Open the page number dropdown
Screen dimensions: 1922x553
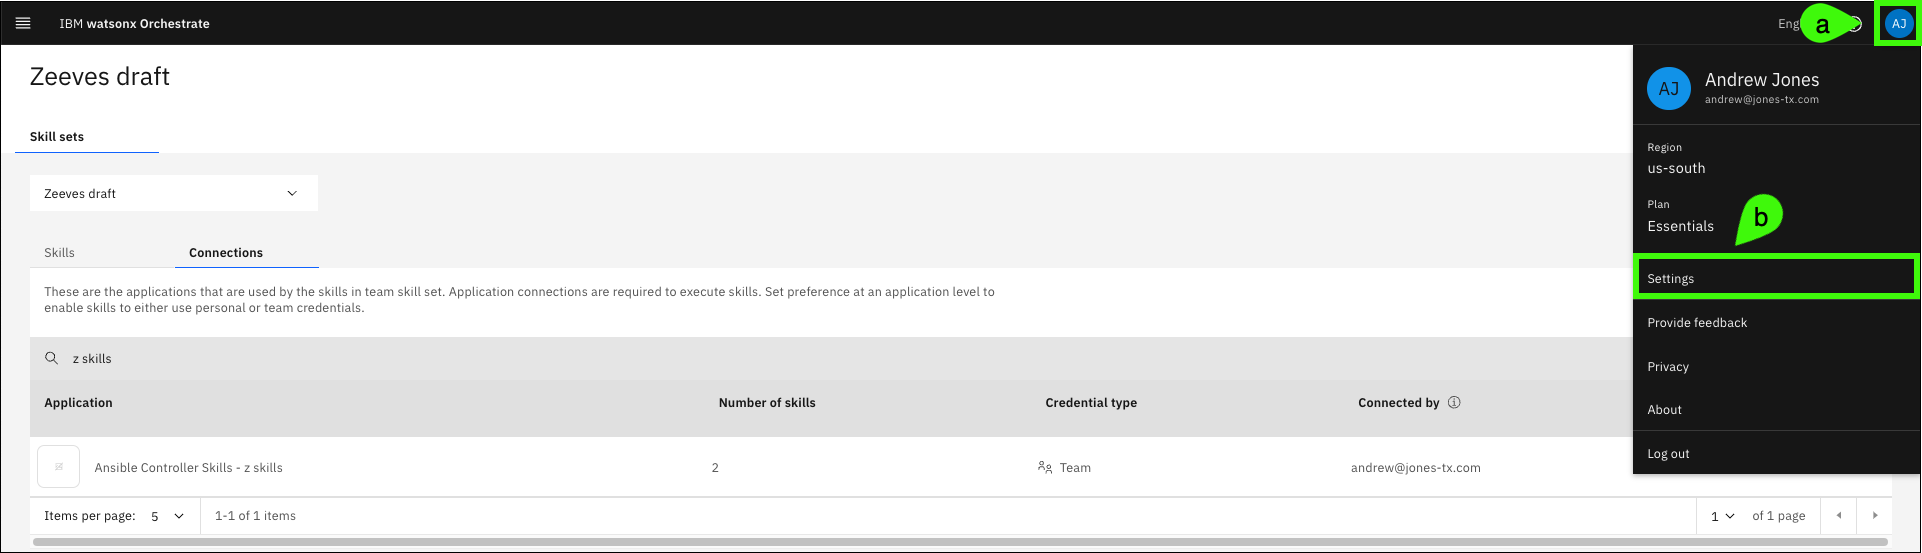point(1722,516)
